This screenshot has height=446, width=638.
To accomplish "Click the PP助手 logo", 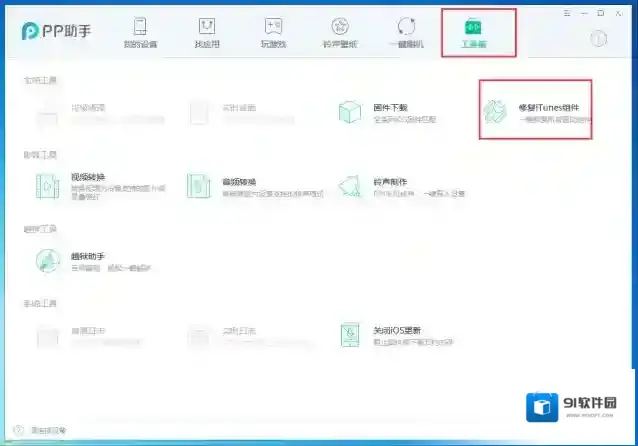I will (x=54, y=32).
